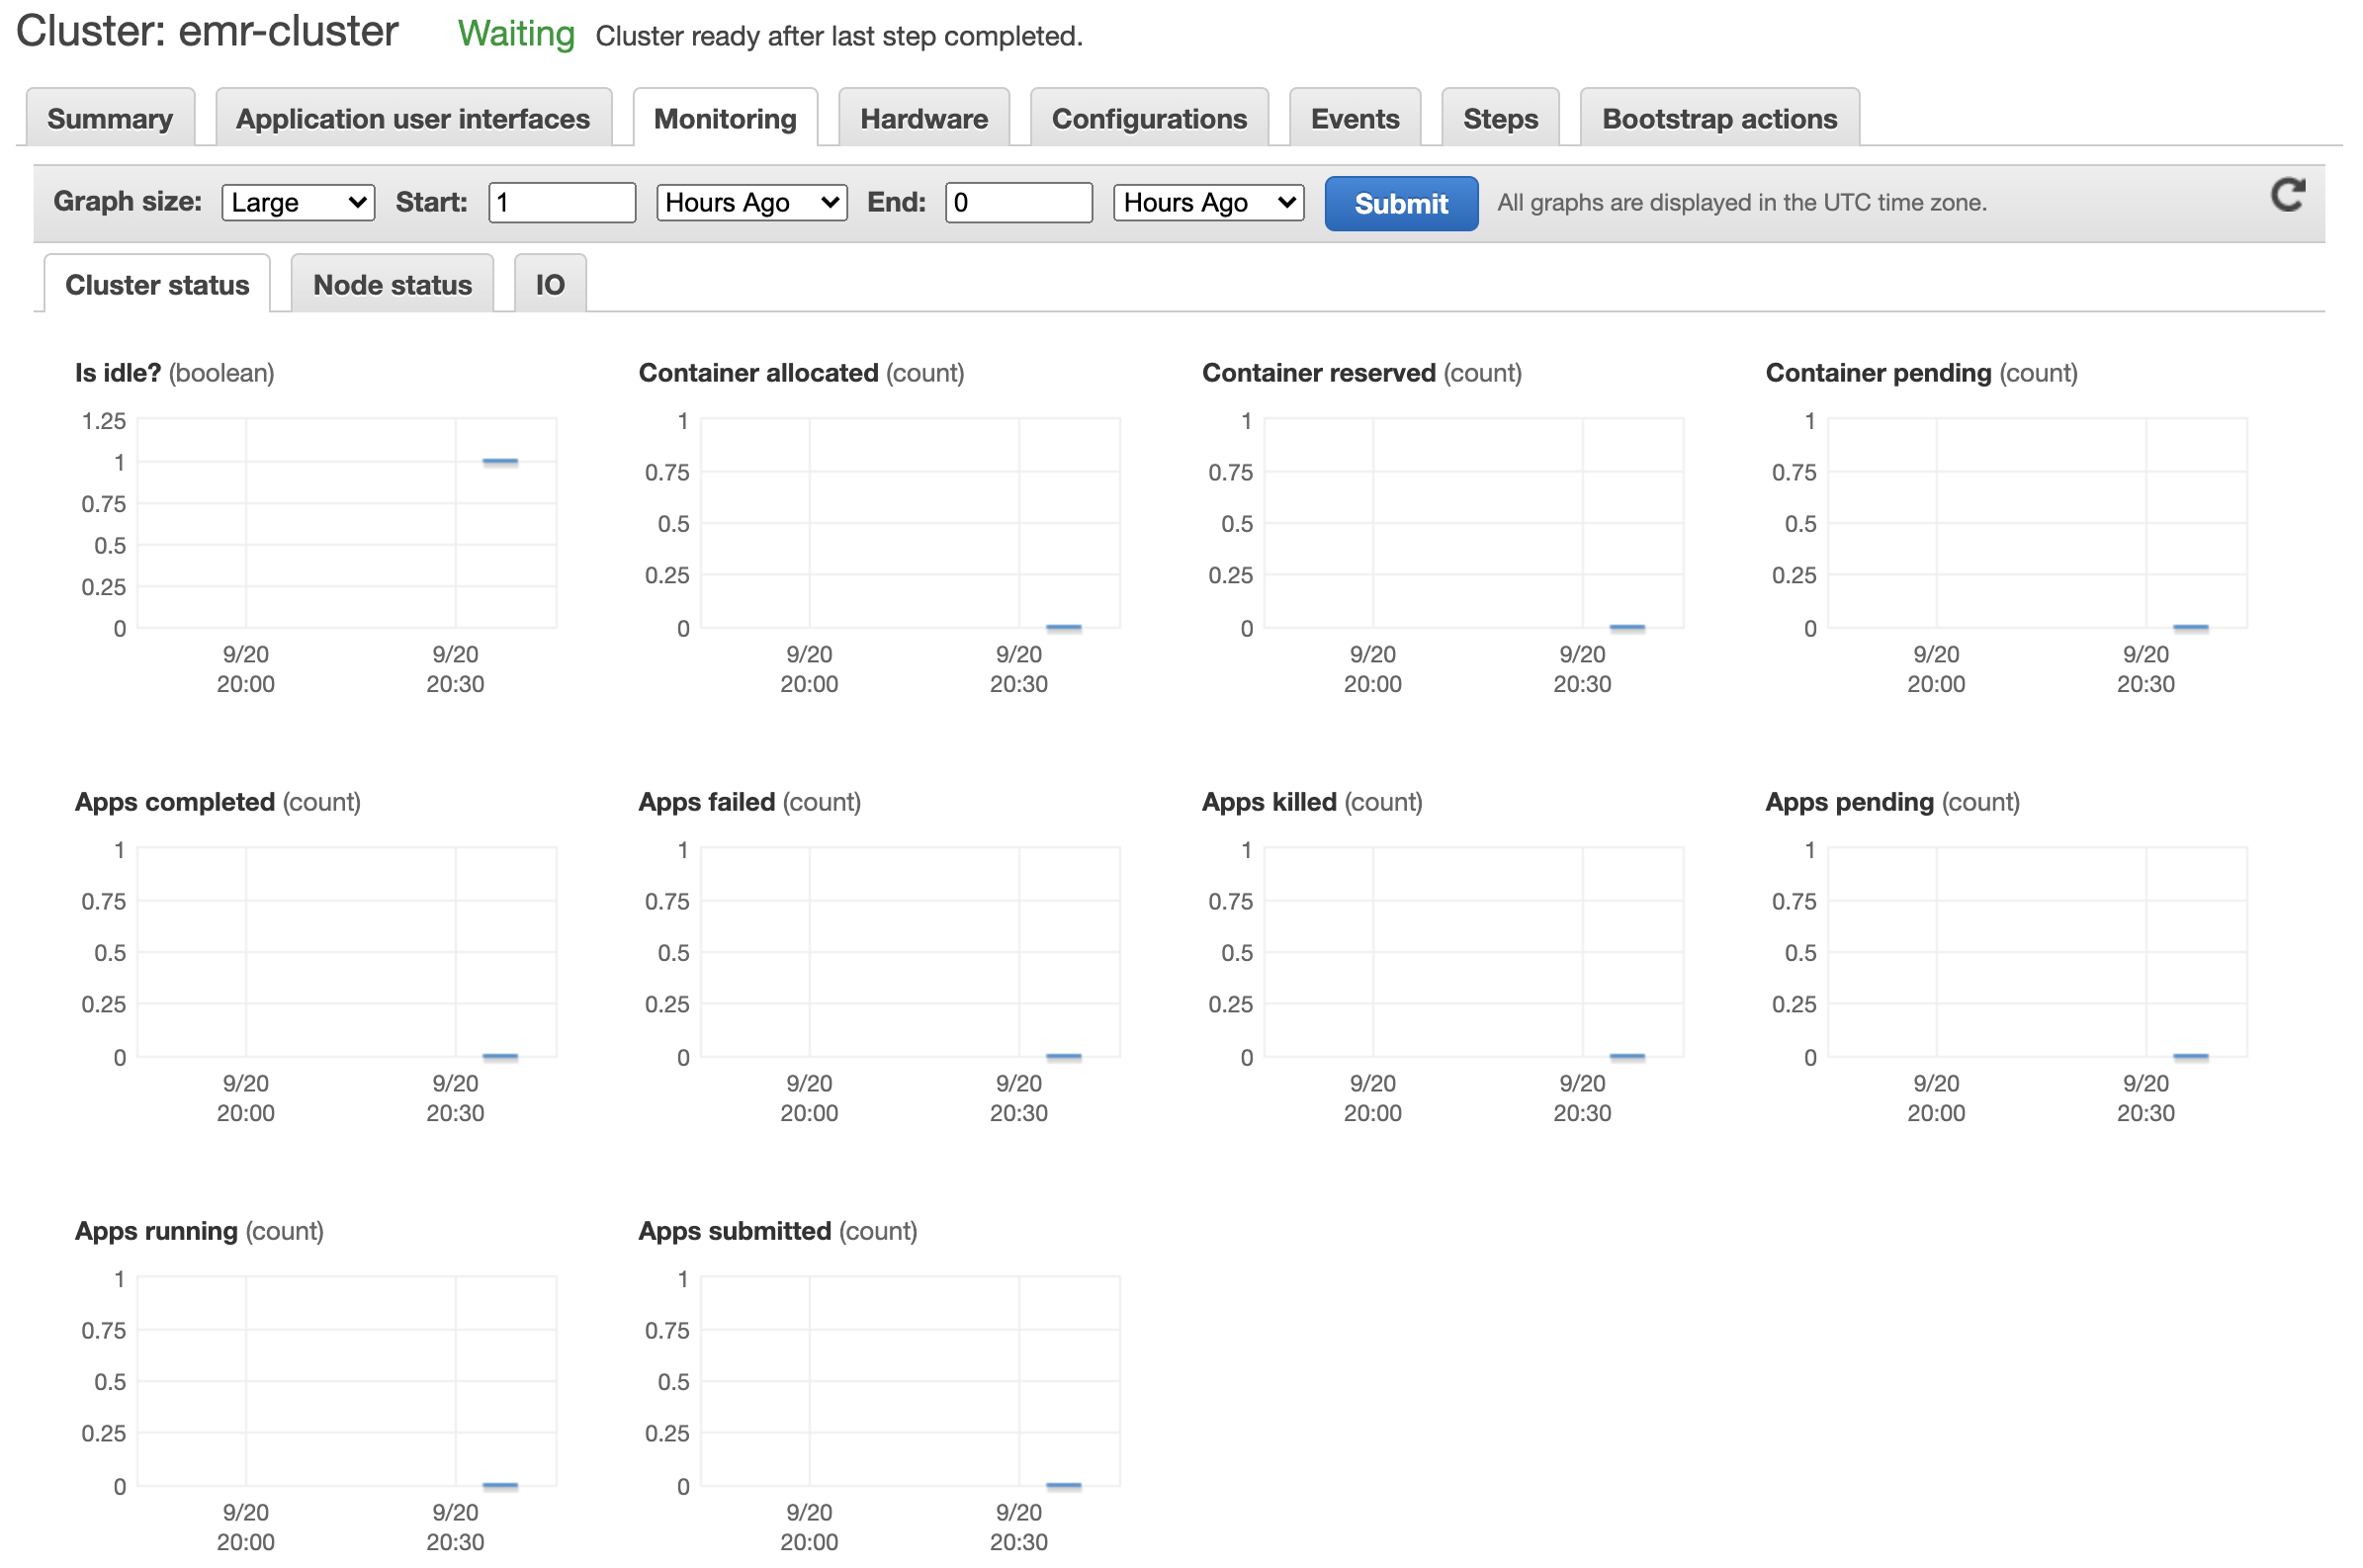The width and height of the screenshot is (2363, 1568).
Task: Click the Apps failed graph
Action: (909, 952)
